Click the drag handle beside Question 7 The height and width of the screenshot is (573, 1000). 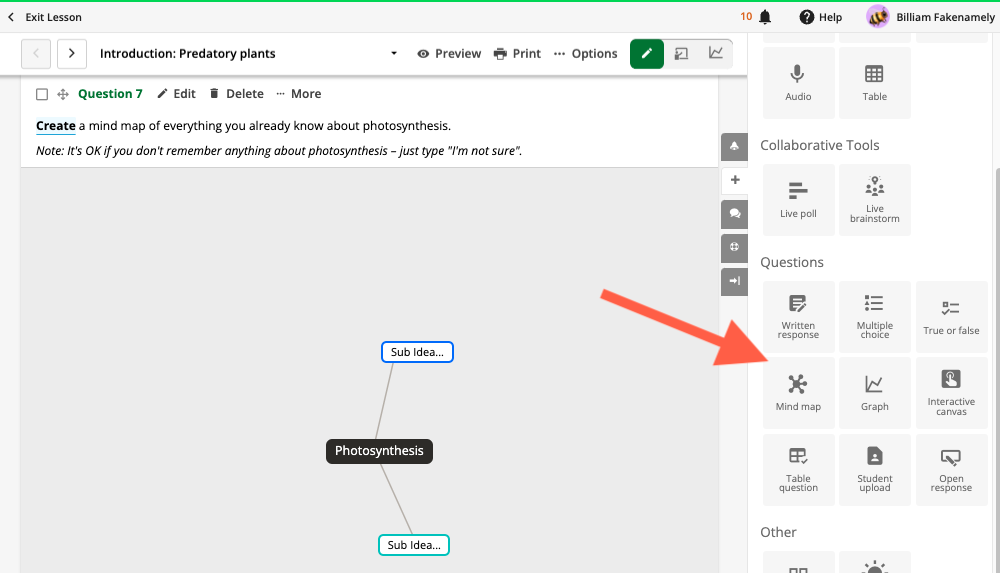click(x=62, y=94)
